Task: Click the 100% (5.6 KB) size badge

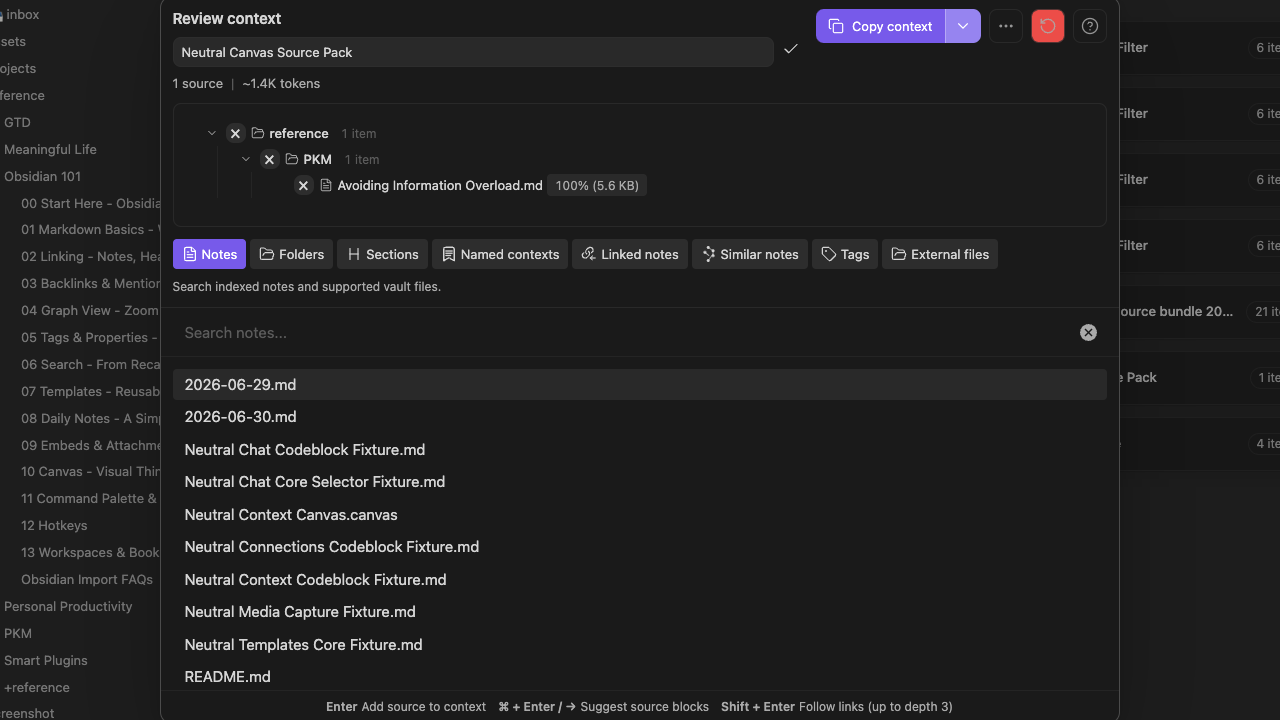Action: [x=597, y=185]
